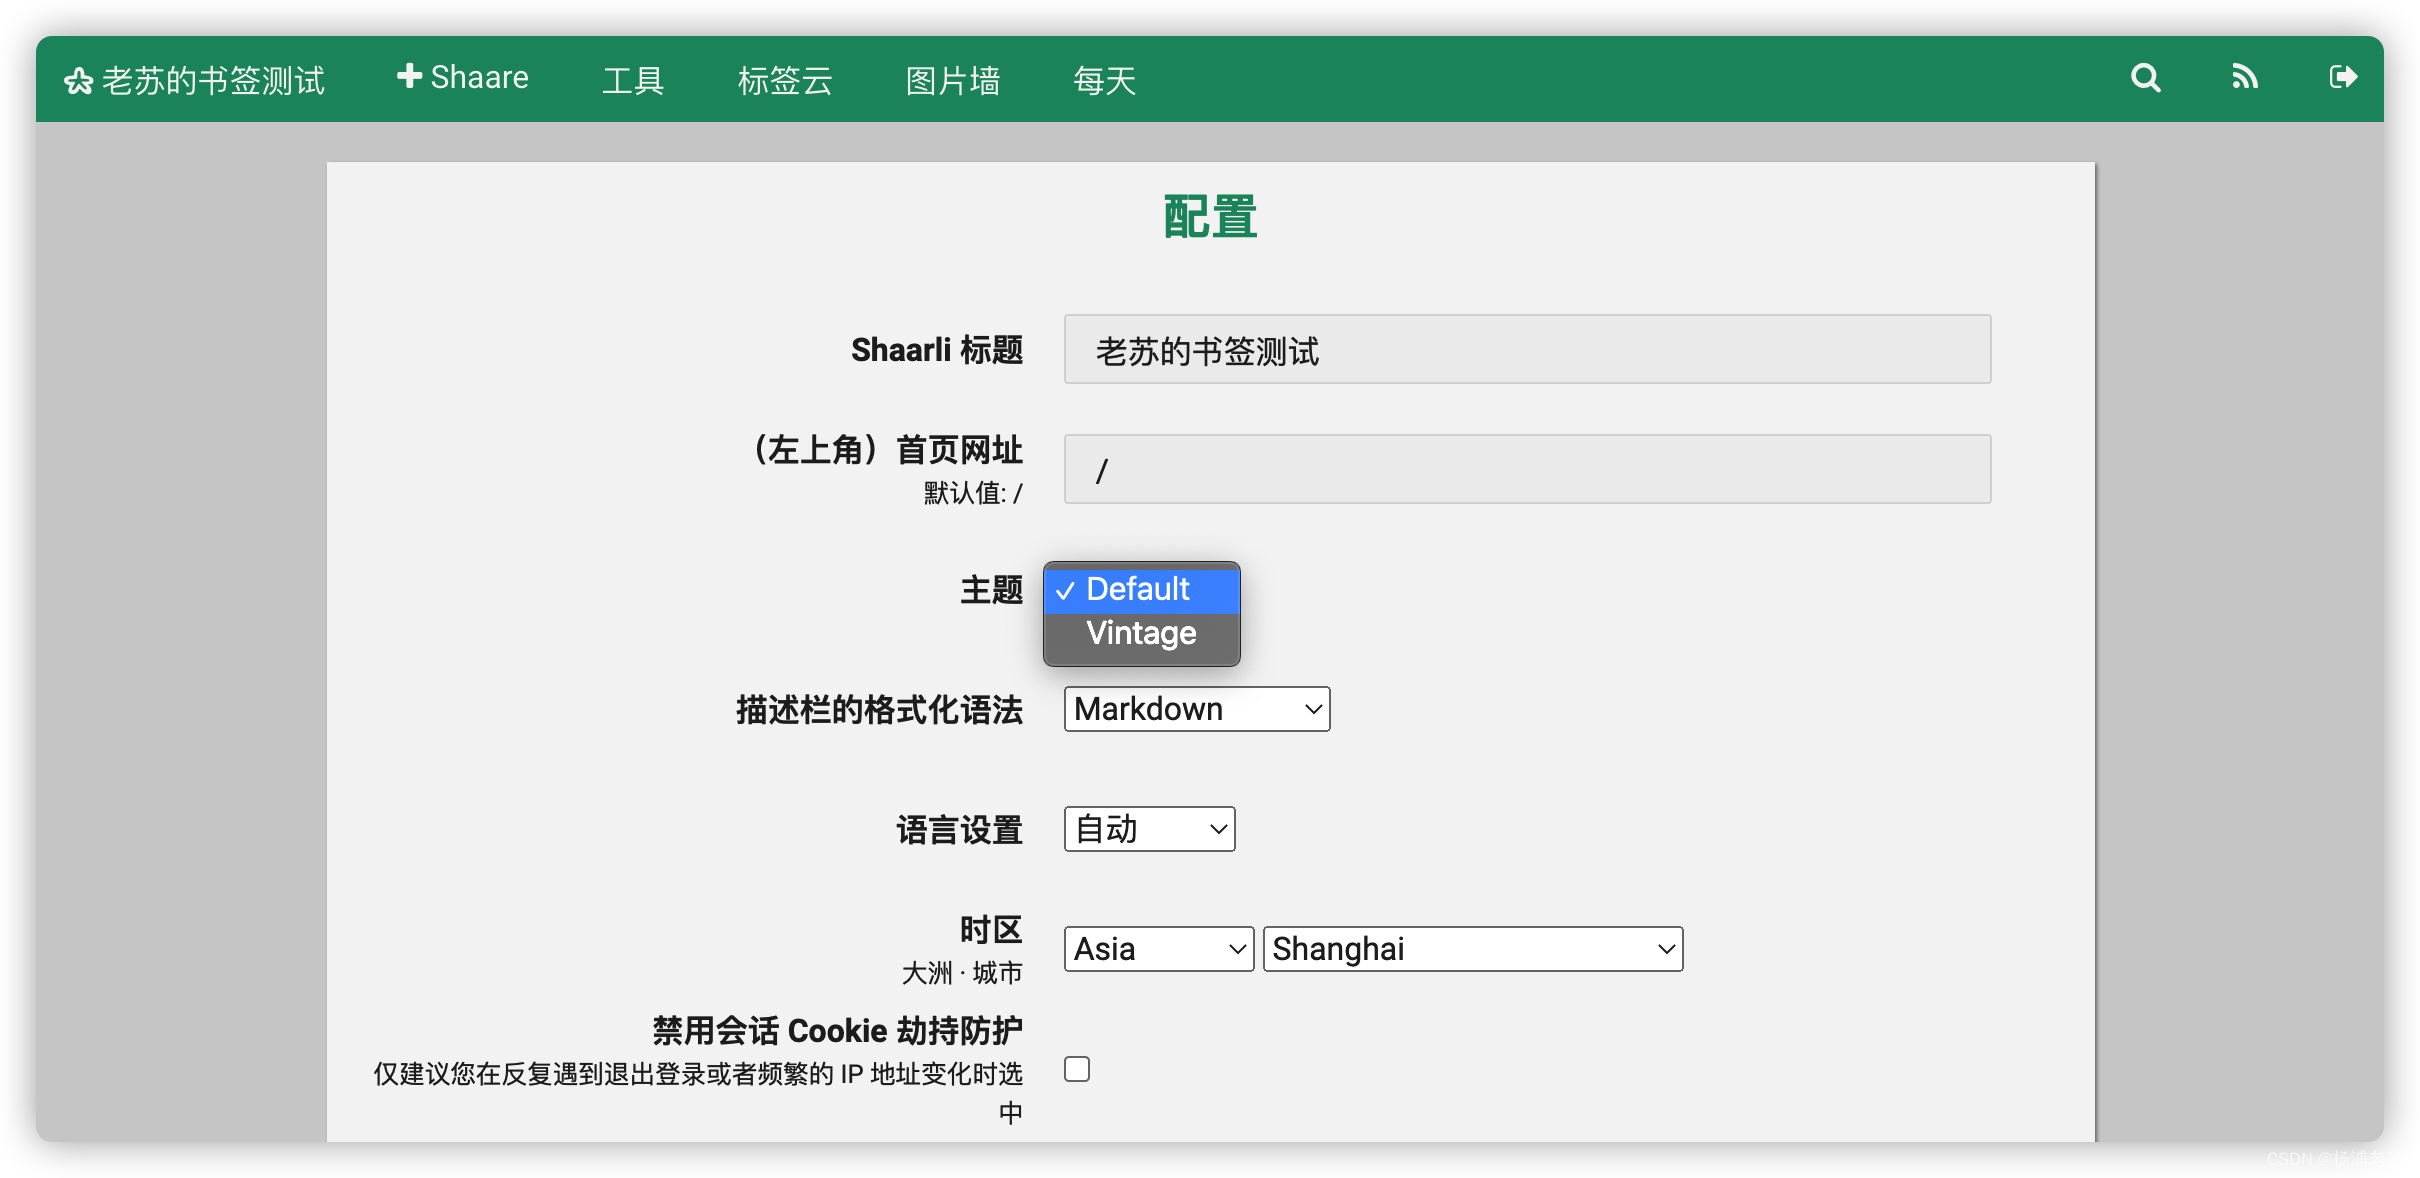Open the Markdown formatting dropdown
The height and width of the screenshot is (1178, 2420).
[x=1197, y=709]
